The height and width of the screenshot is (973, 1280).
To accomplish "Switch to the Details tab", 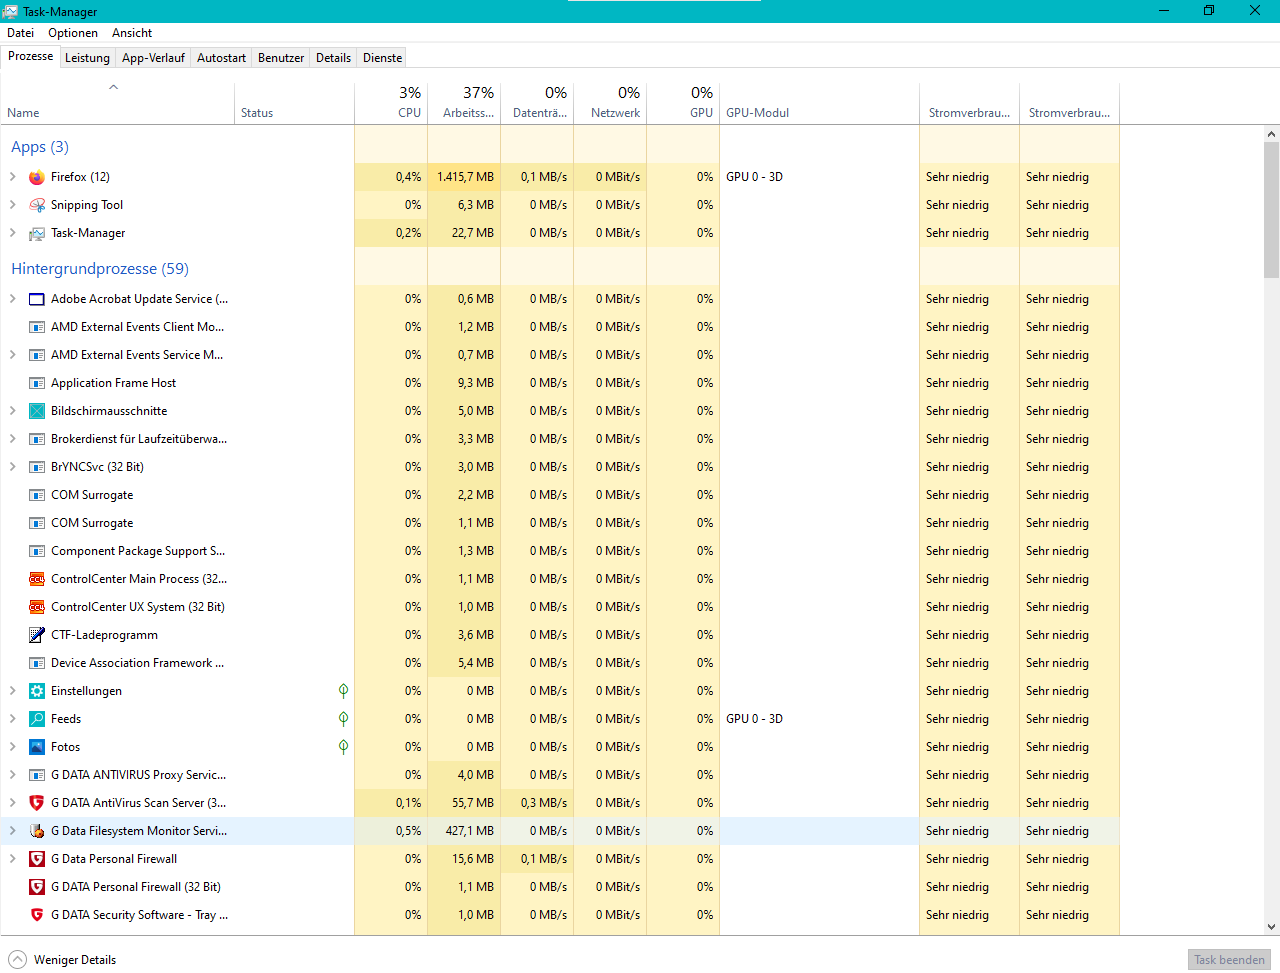I will point(333,58).
